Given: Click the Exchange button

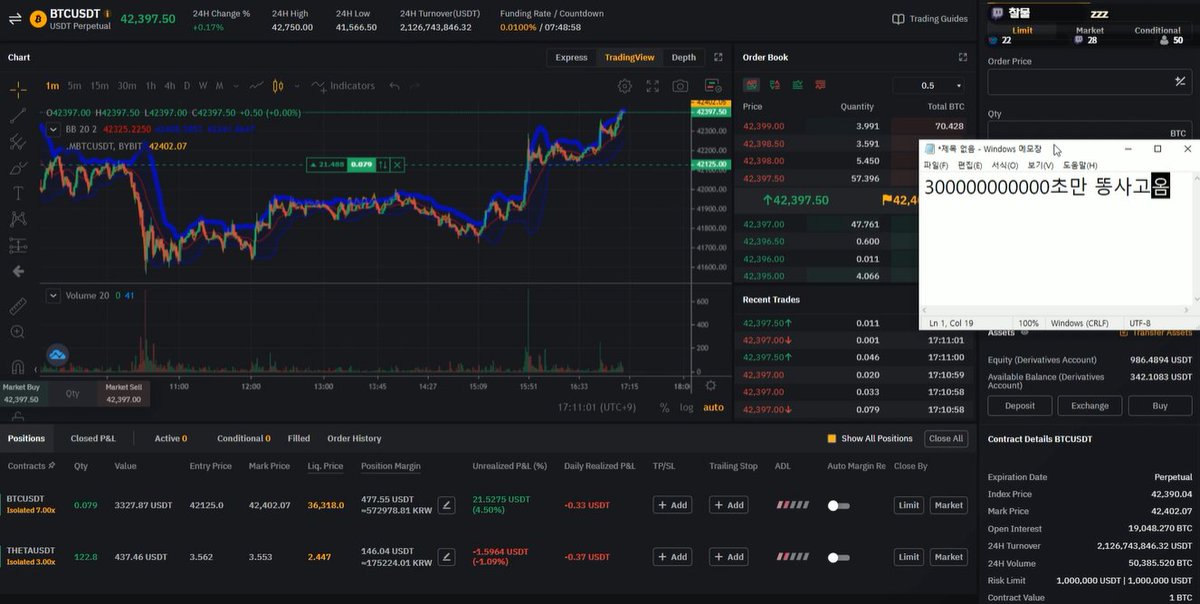Looking at the screenshot, I should pyautogui.click(x=1090, y=406).
